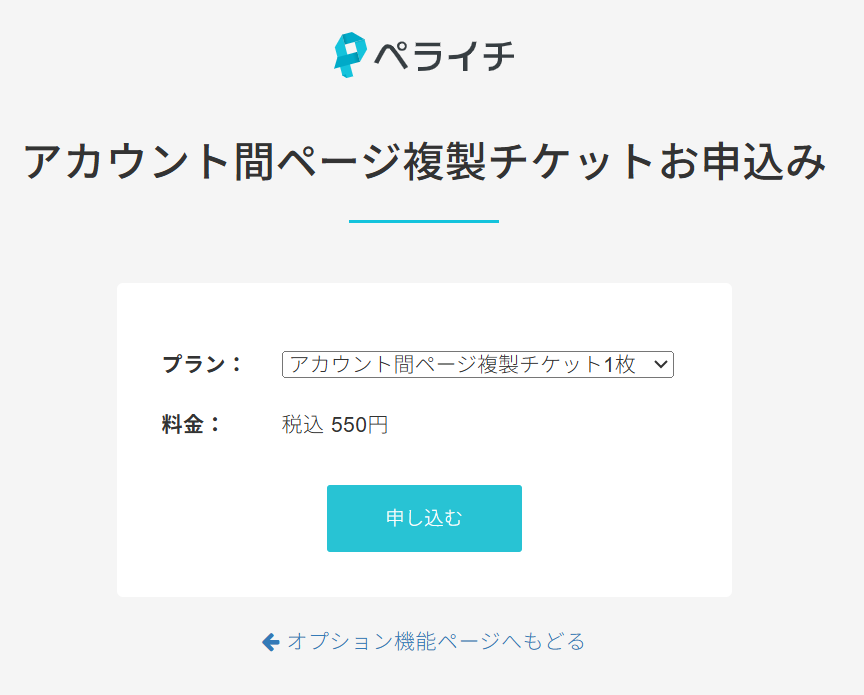Click the アカウント間ページ複製チケットお申込み page heading

point(425,161)
